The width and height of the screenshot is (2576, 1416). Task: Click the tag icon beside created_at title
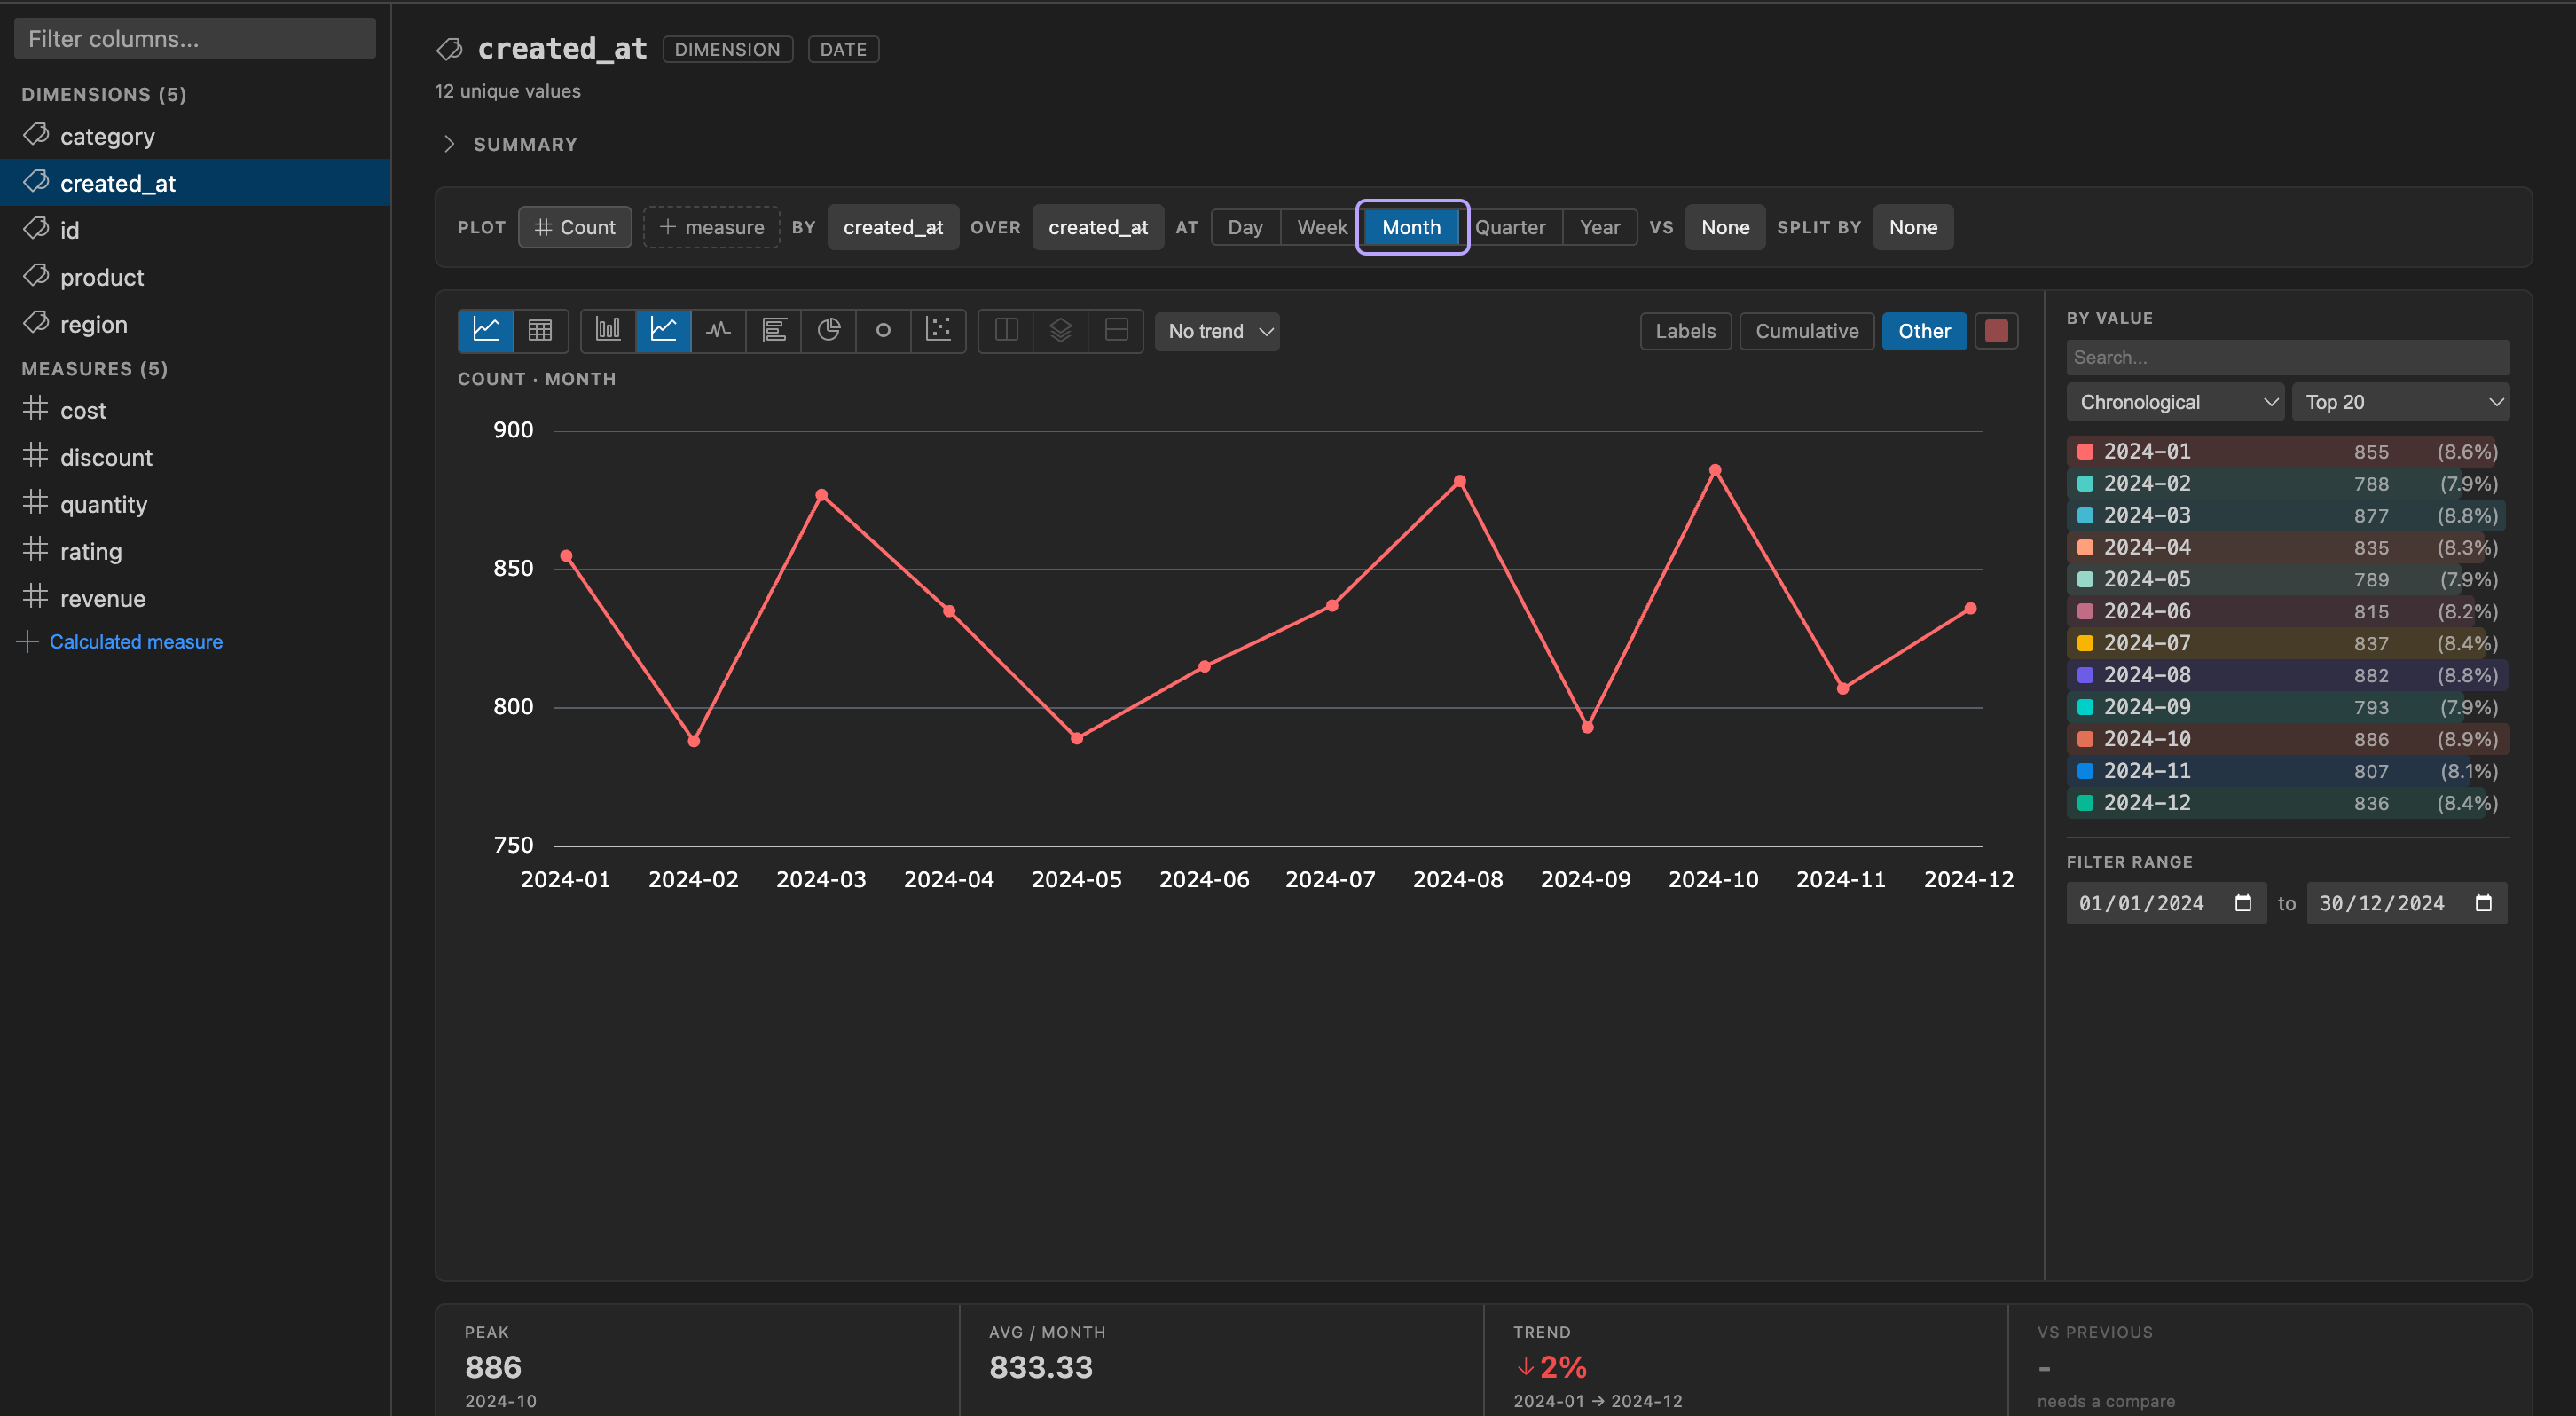[x=450, y=49]
